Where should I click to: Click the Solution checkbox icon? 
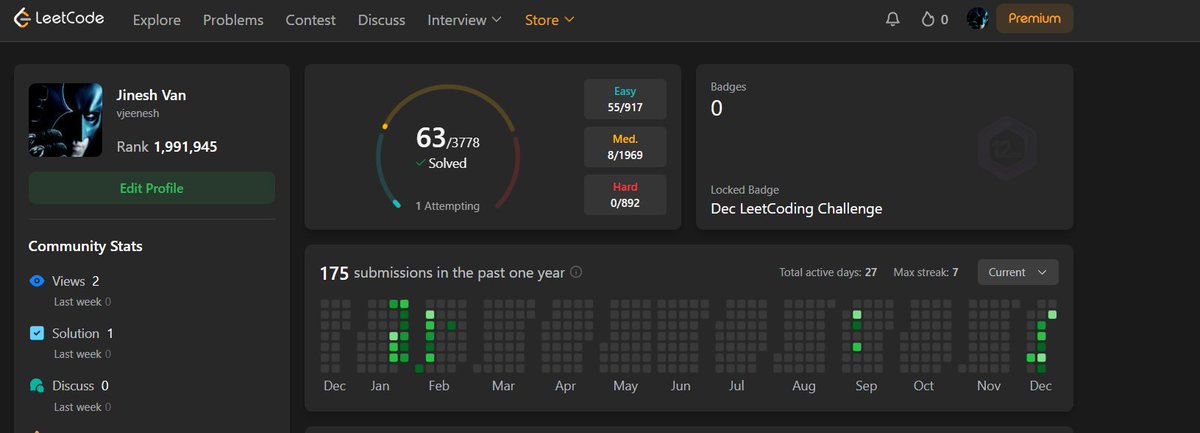click(x=37, y=333)
